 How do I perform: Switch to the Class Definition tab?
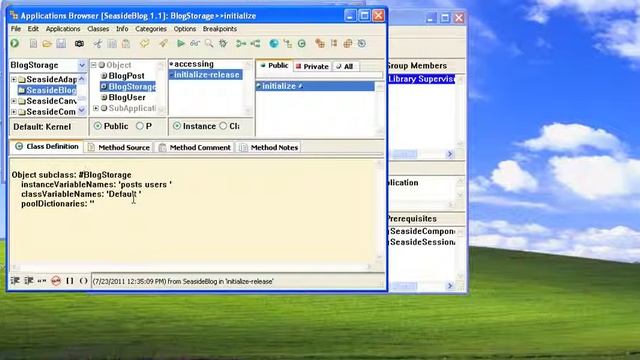47,146
